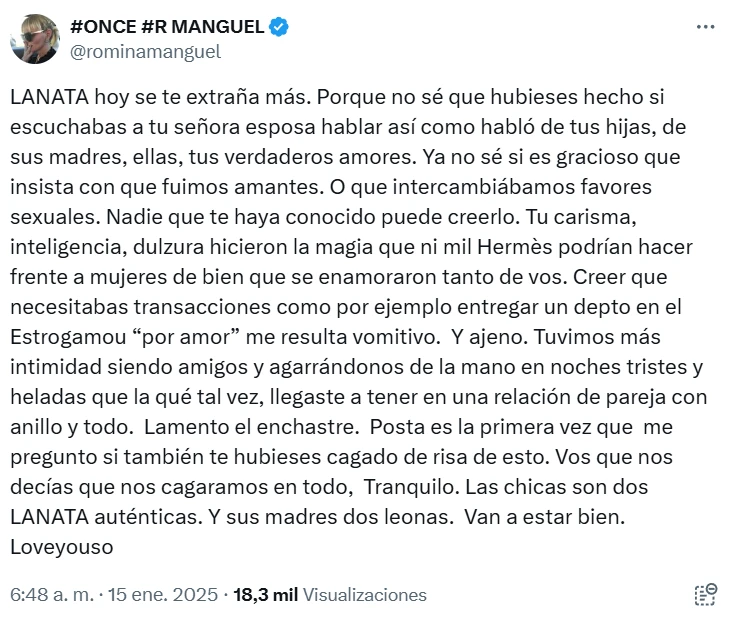Open Romina Manguel's profile picture
The image size is (732, 617).
coord(34,38)
